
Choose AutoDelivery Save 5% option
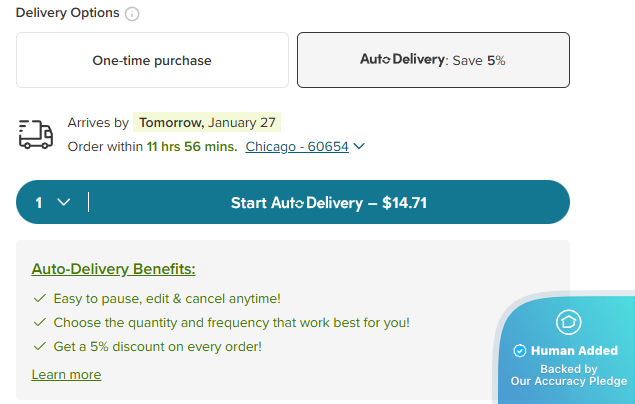[x=433, y=60]
